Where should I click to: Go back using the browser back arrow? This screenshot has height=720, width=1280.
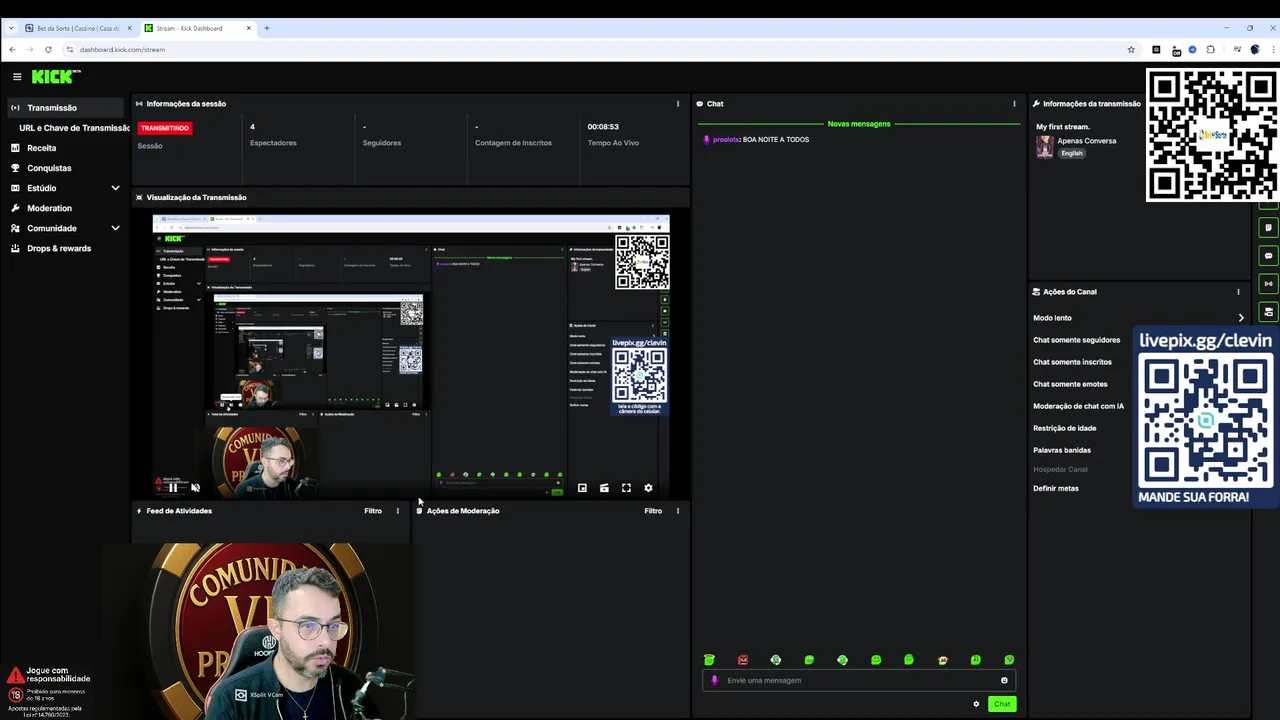(x=12, y=49)
